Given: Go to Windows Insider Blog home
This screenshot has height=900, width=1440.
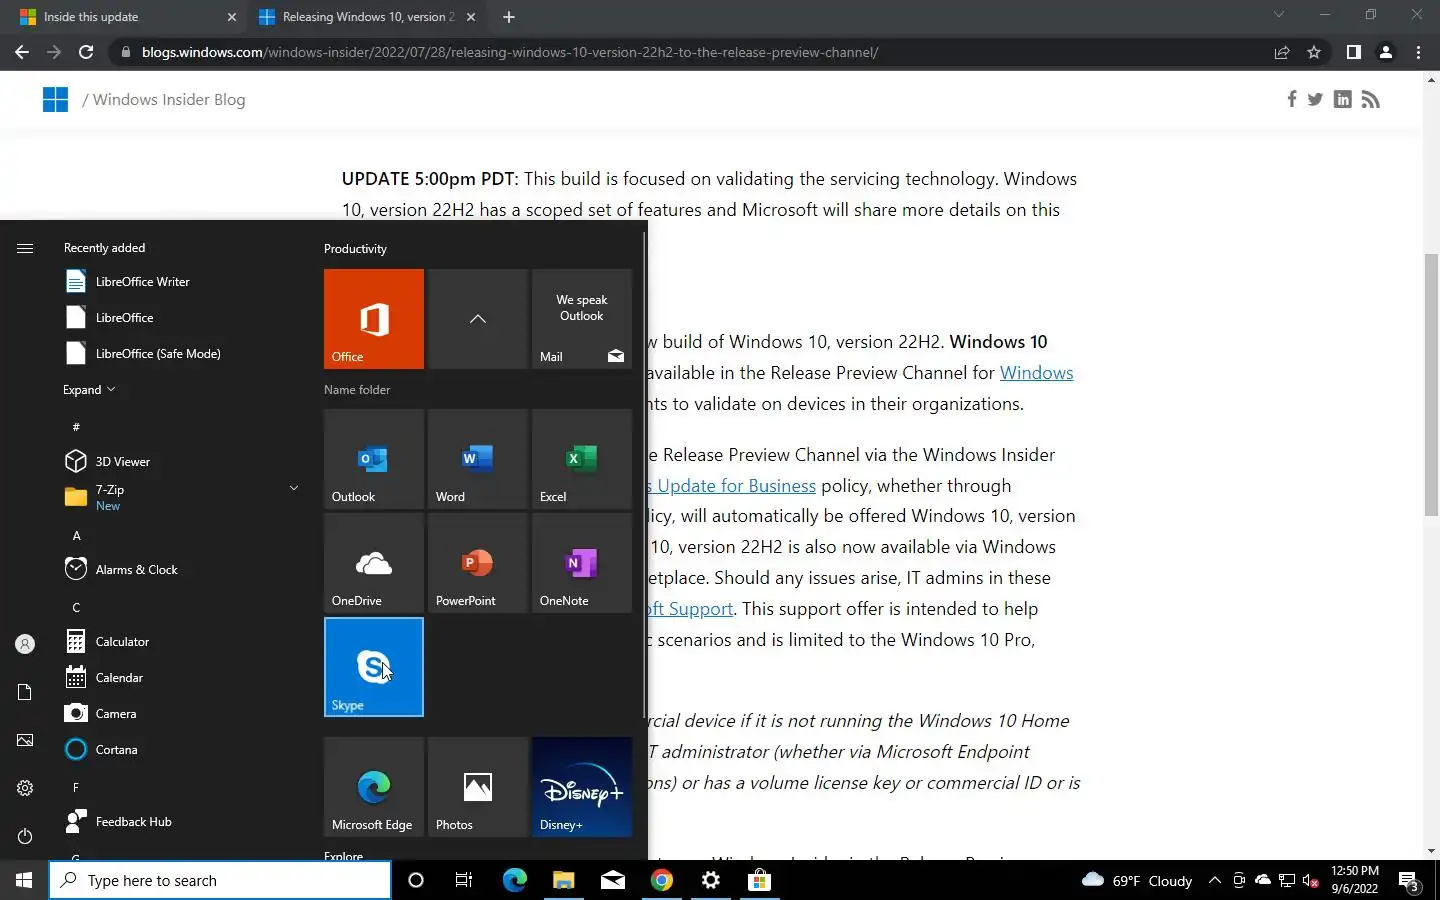Looking at the screenshot, I should (x=169, y=99).
